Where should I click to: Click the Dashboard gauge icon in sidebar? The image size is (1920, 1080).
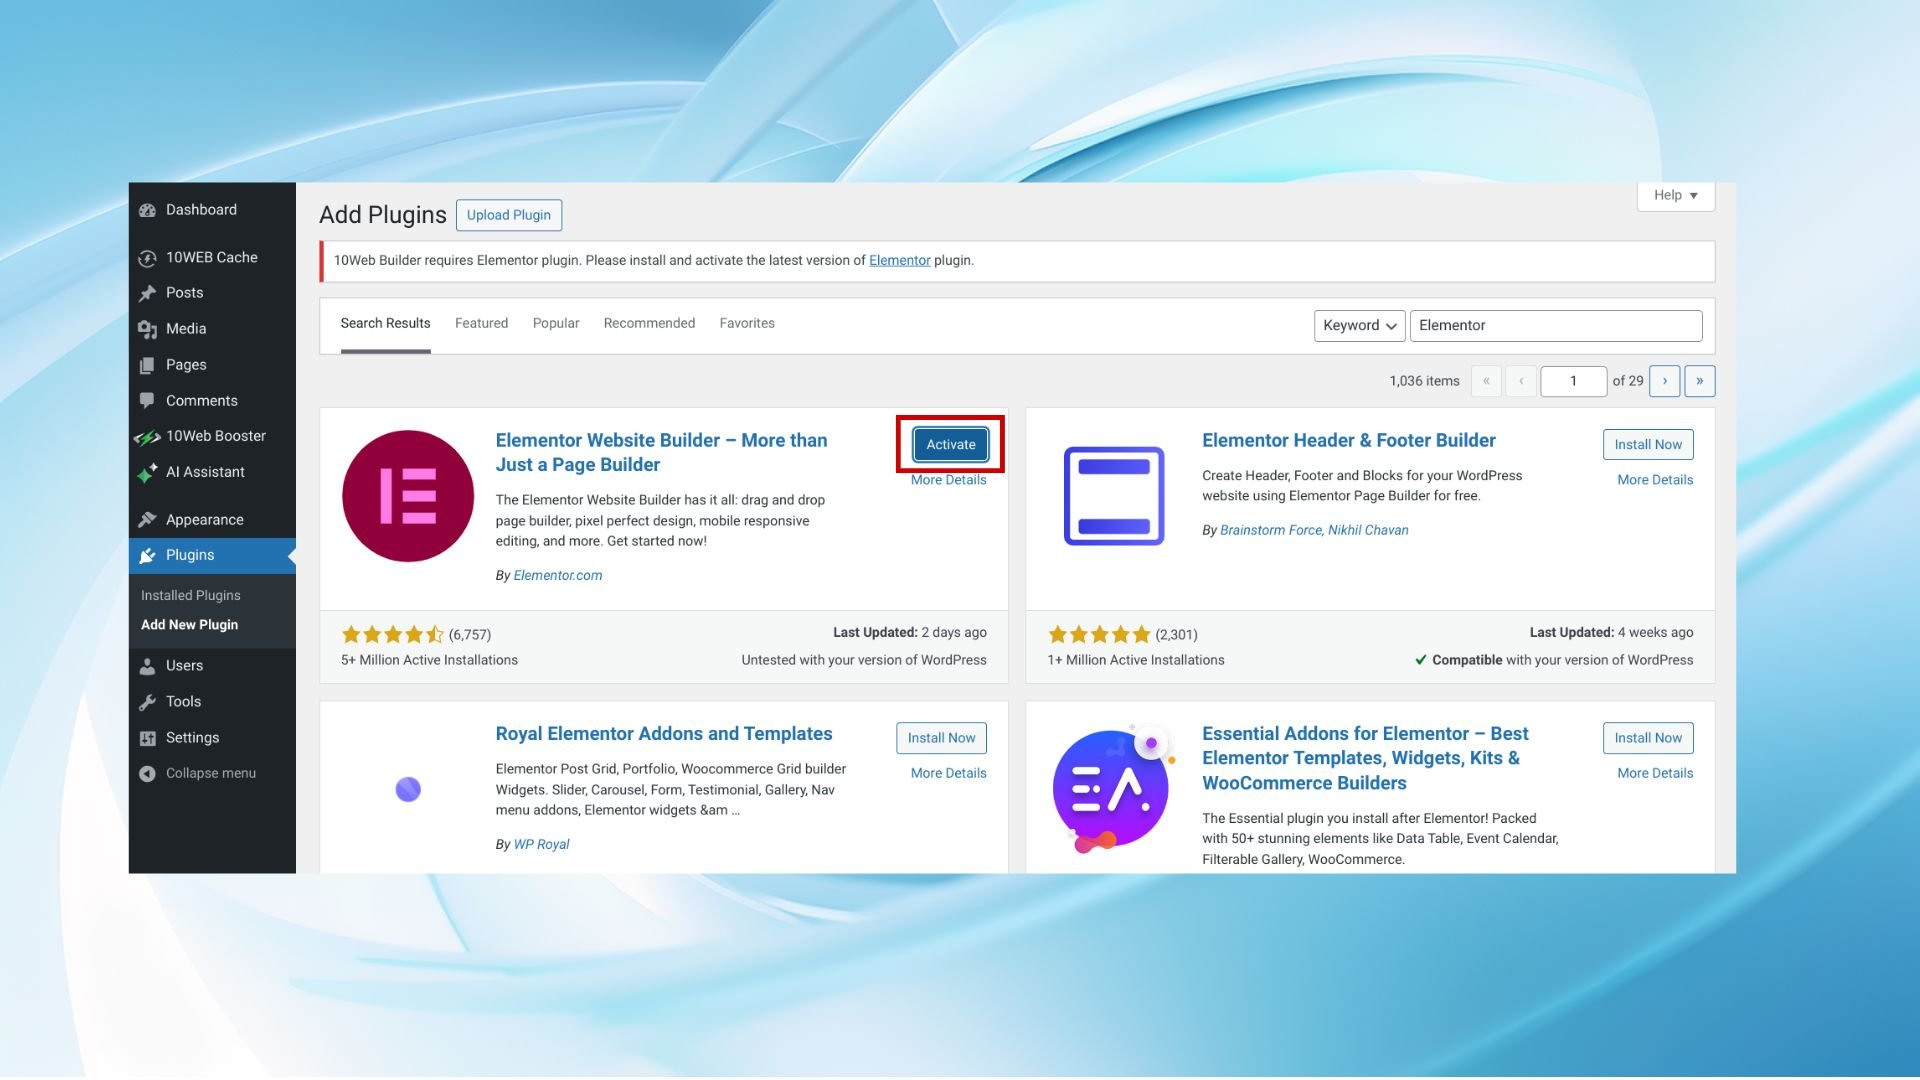[x=148, y=210]
